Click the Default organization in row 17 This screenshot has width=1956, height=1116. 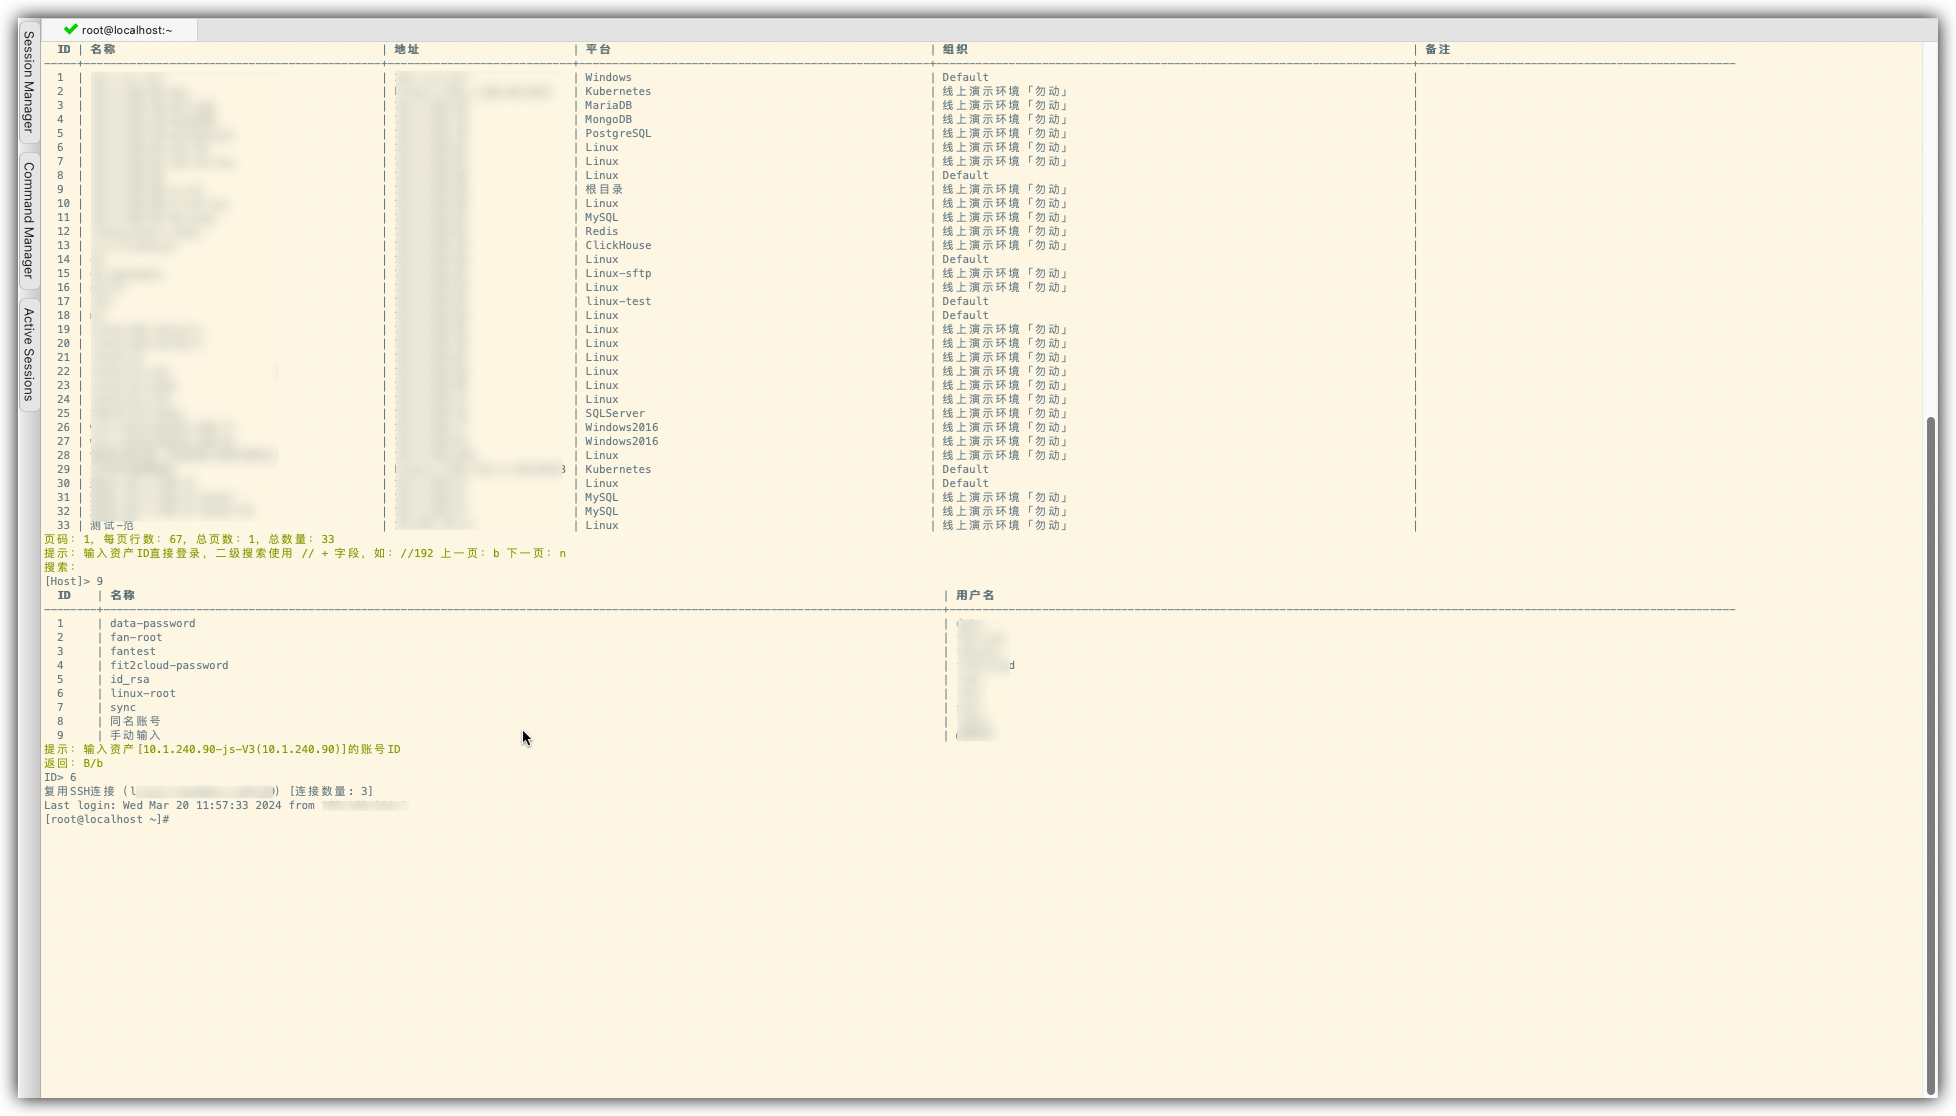[965, 301]
